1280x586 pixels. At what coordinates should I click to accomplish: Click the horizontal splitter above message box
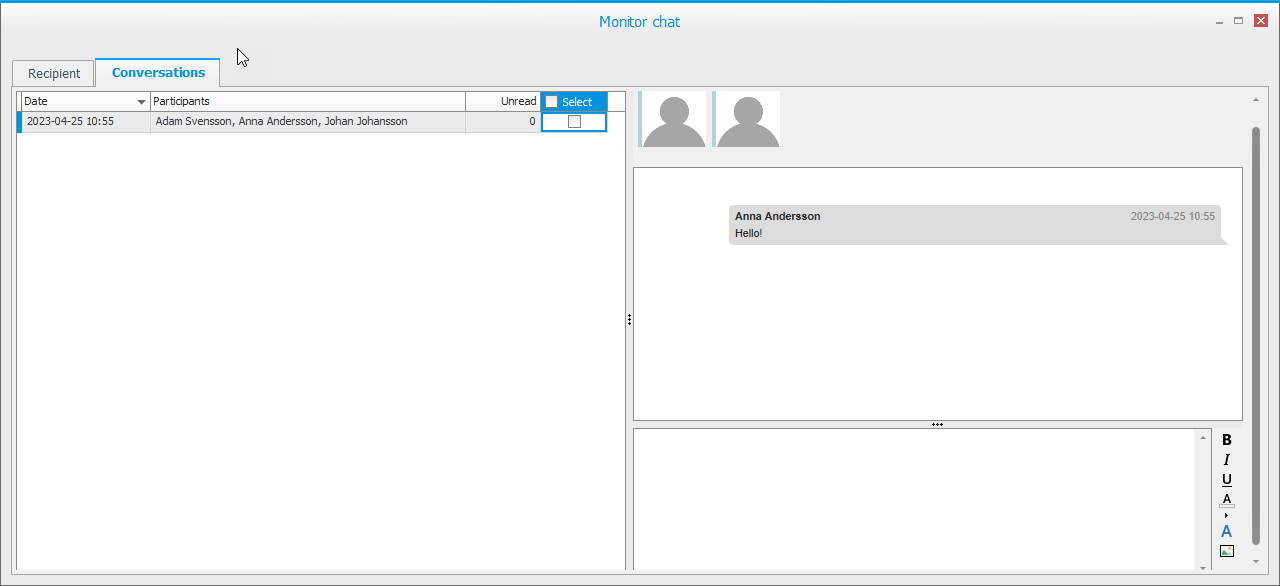pos(937,424)
